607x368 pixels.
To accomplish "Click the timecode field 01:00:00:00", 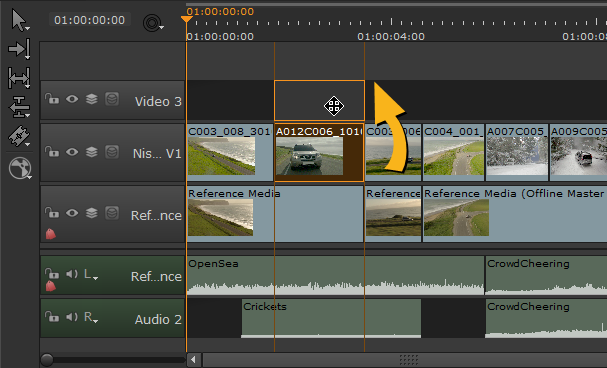I will click(89, 20).
